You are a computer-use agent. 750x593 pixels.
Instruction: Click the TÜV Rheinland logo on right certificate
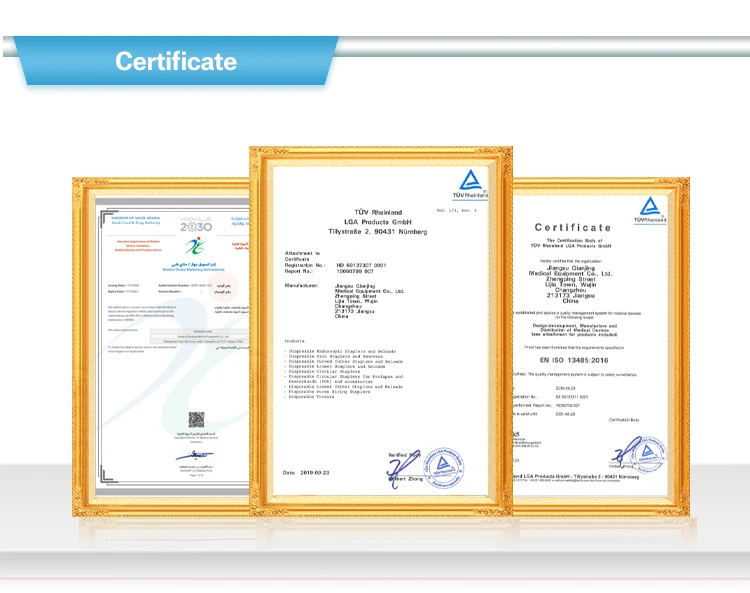point(650,210)
